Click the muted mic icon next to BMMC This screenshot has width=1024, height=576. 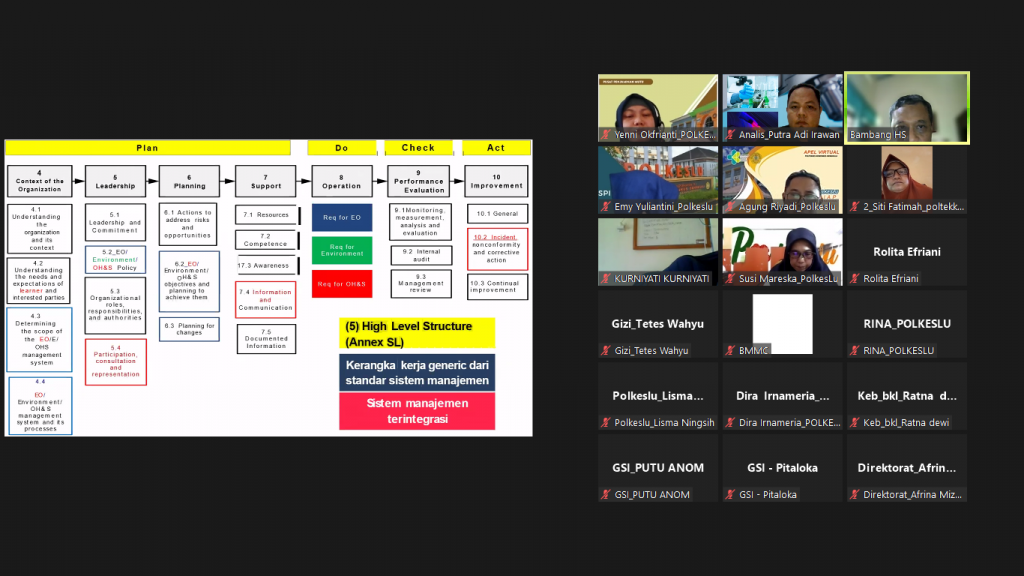click(730, 351)
